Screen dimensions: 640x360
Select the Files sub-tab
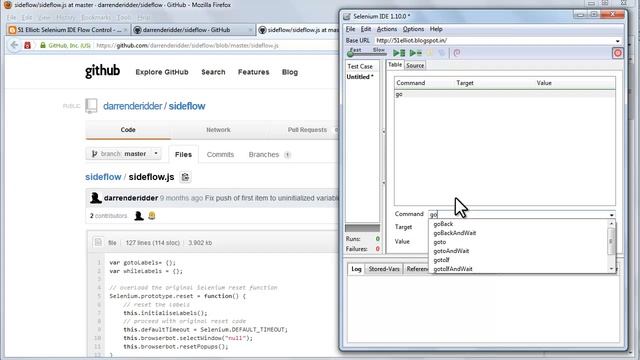click(183, 154)
